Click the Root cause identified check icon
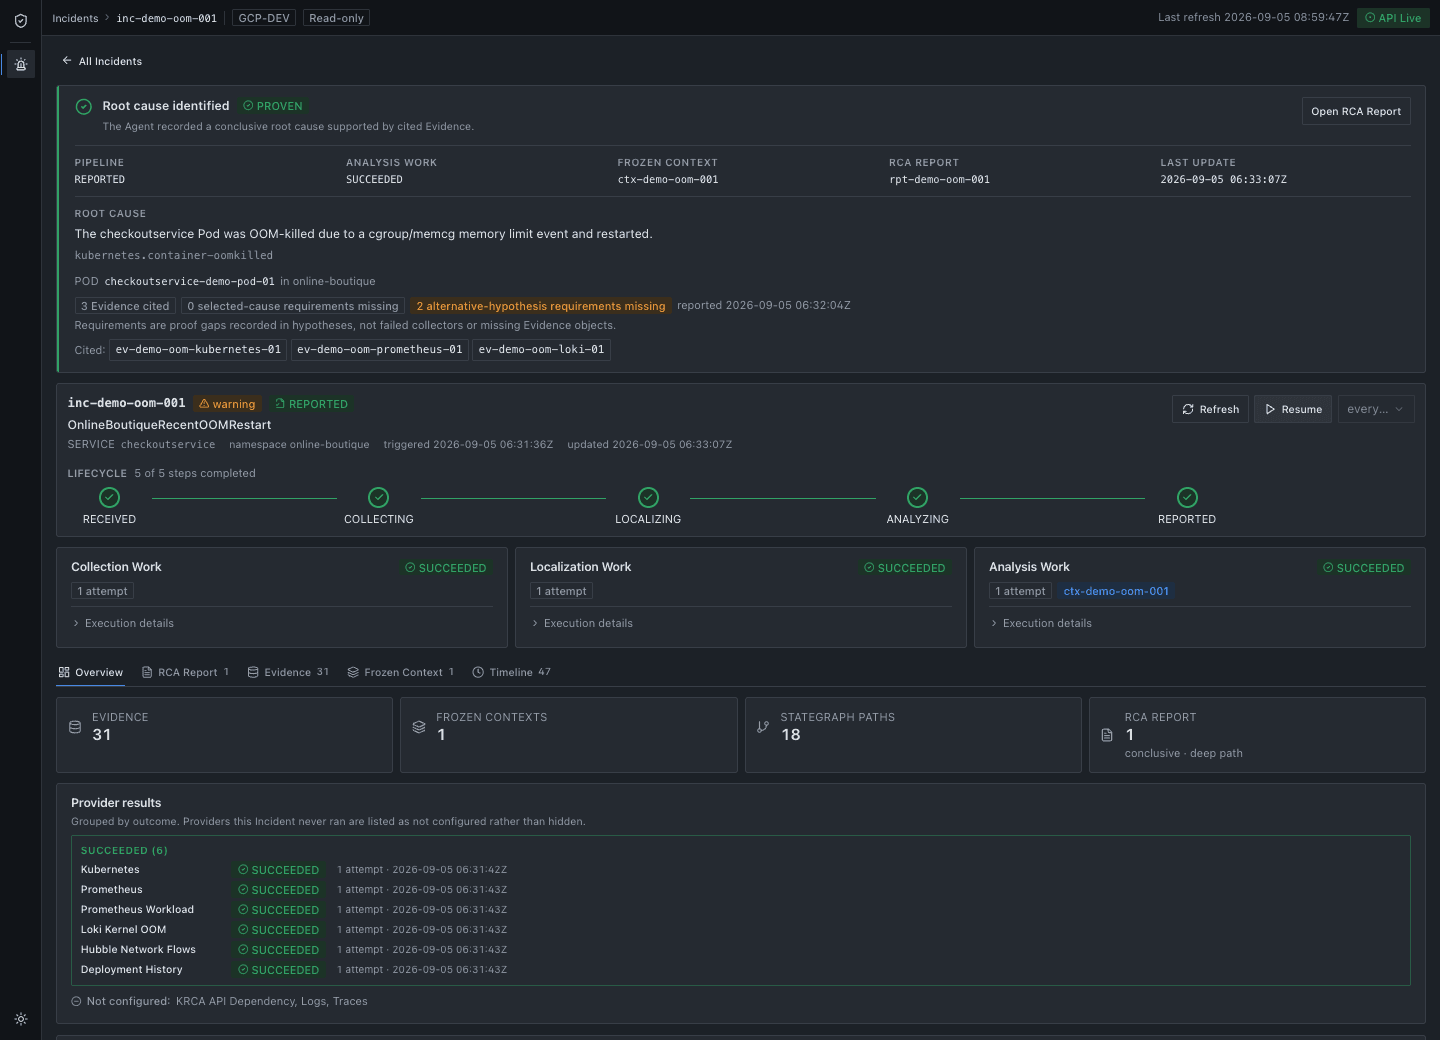1440x1040 pixels. [x=84, y=107]
